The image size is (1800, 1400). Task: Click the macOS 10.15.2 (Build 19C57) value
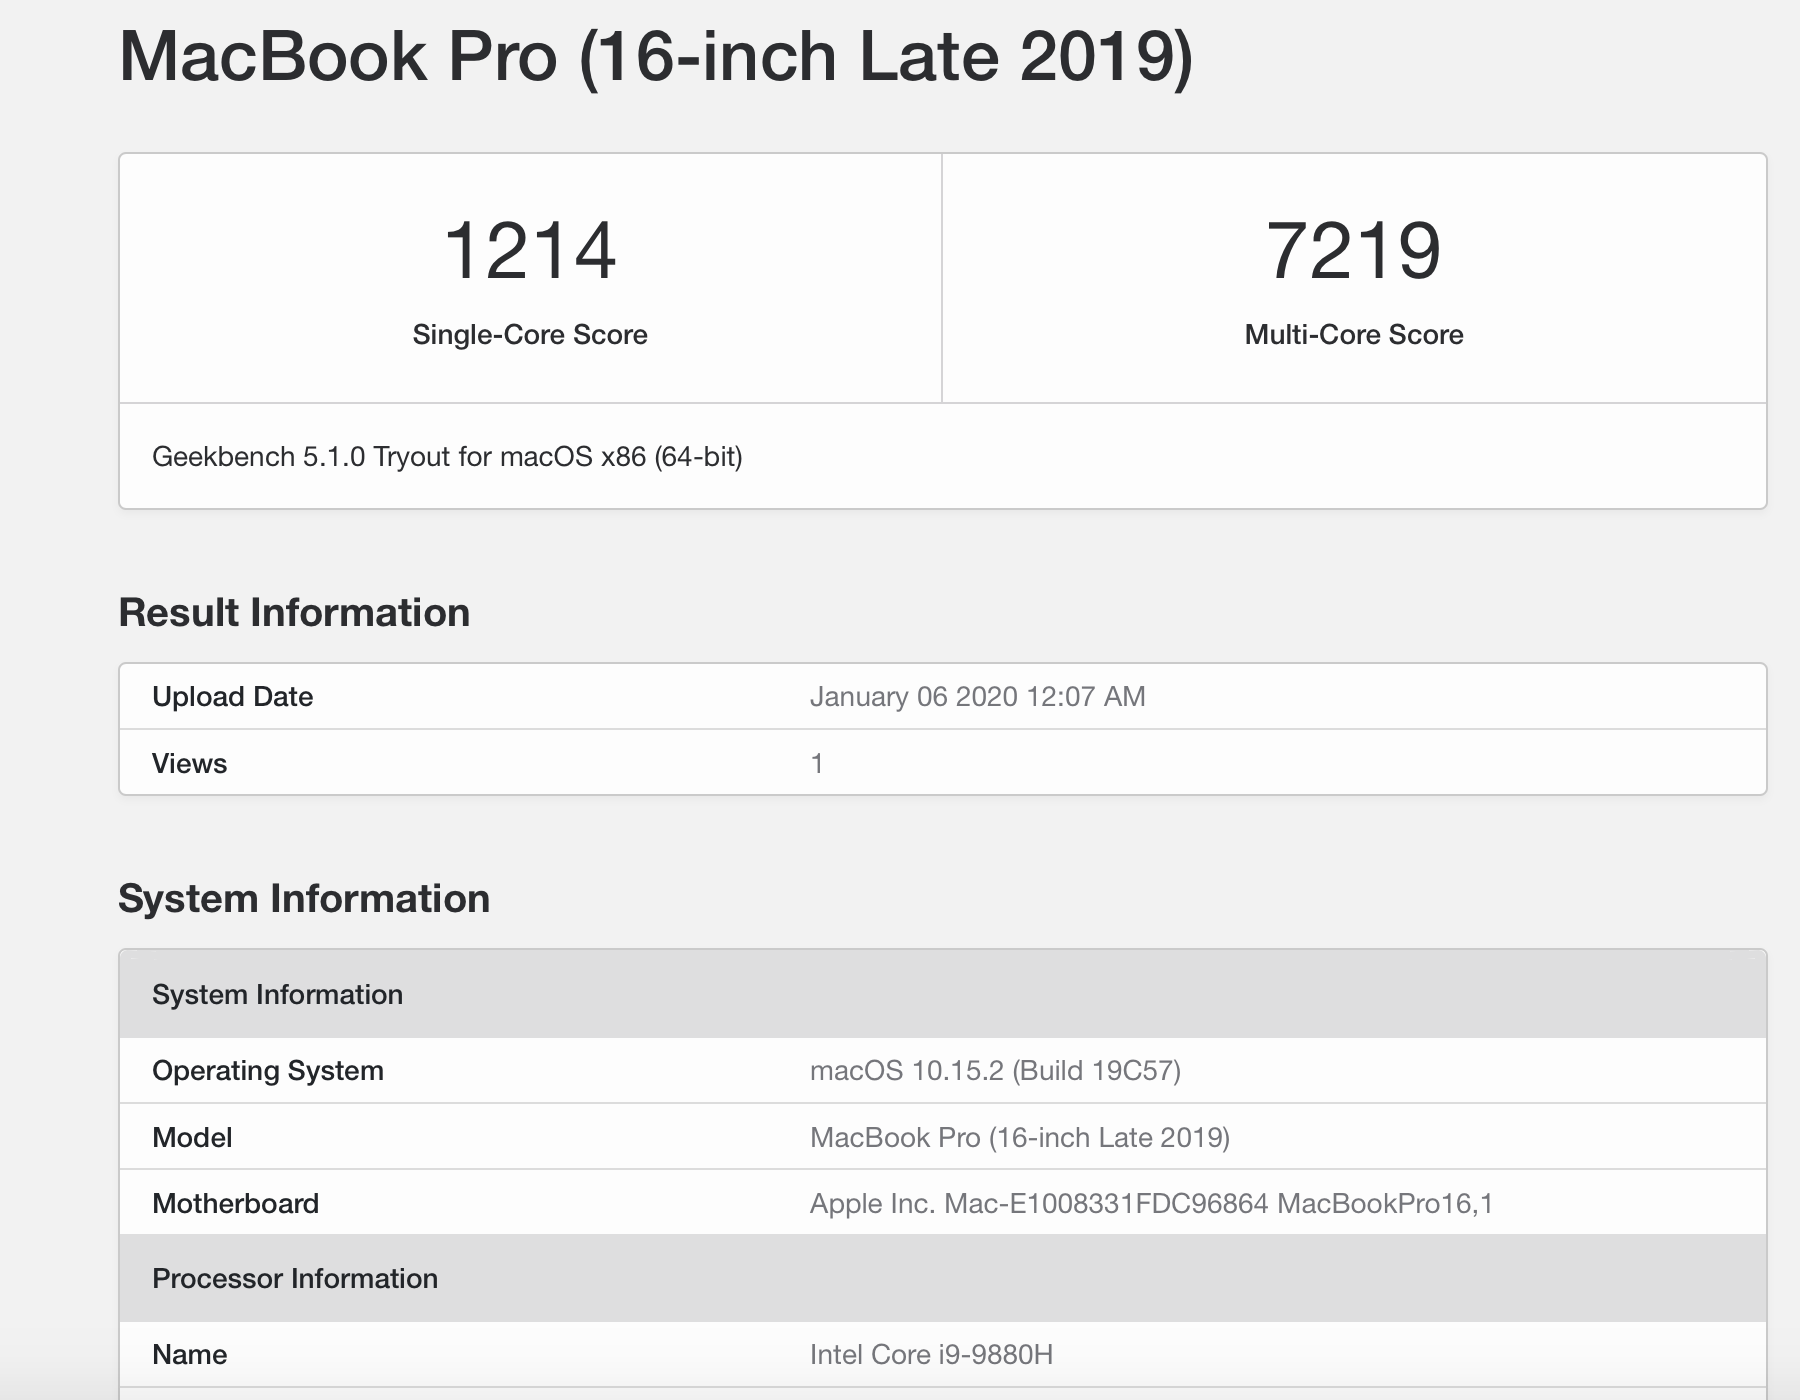995,1071
